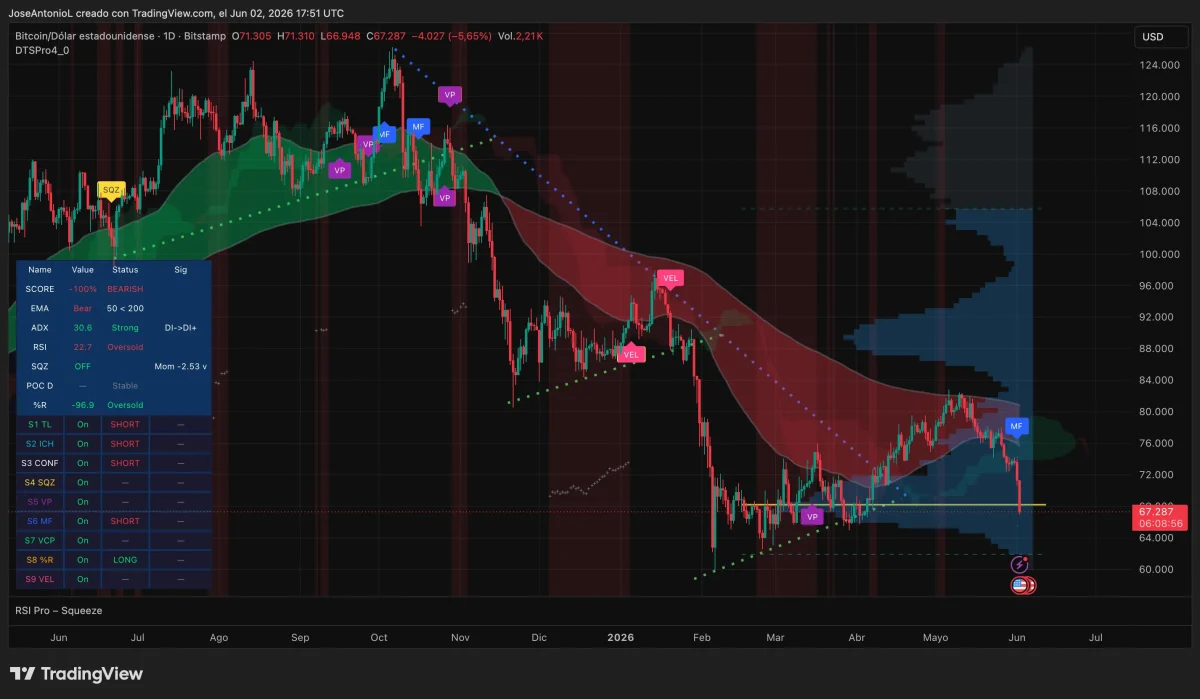
Task: Click the low value L66.948
Action: [341, 36]
